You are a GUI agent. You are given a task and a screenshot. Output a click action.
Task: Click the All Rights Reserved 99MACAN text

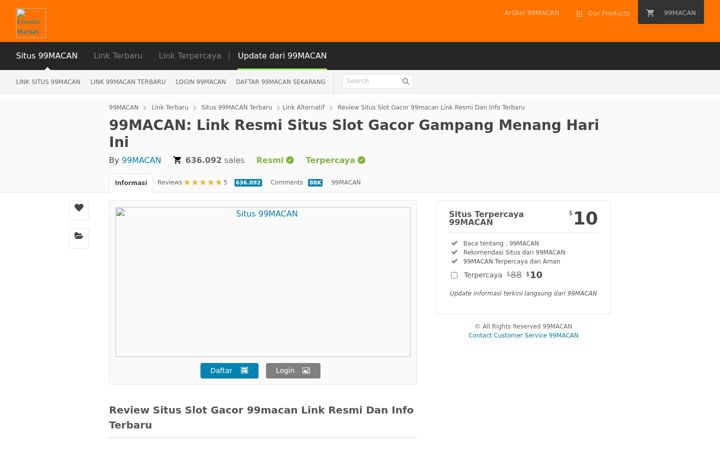point(523,326)
